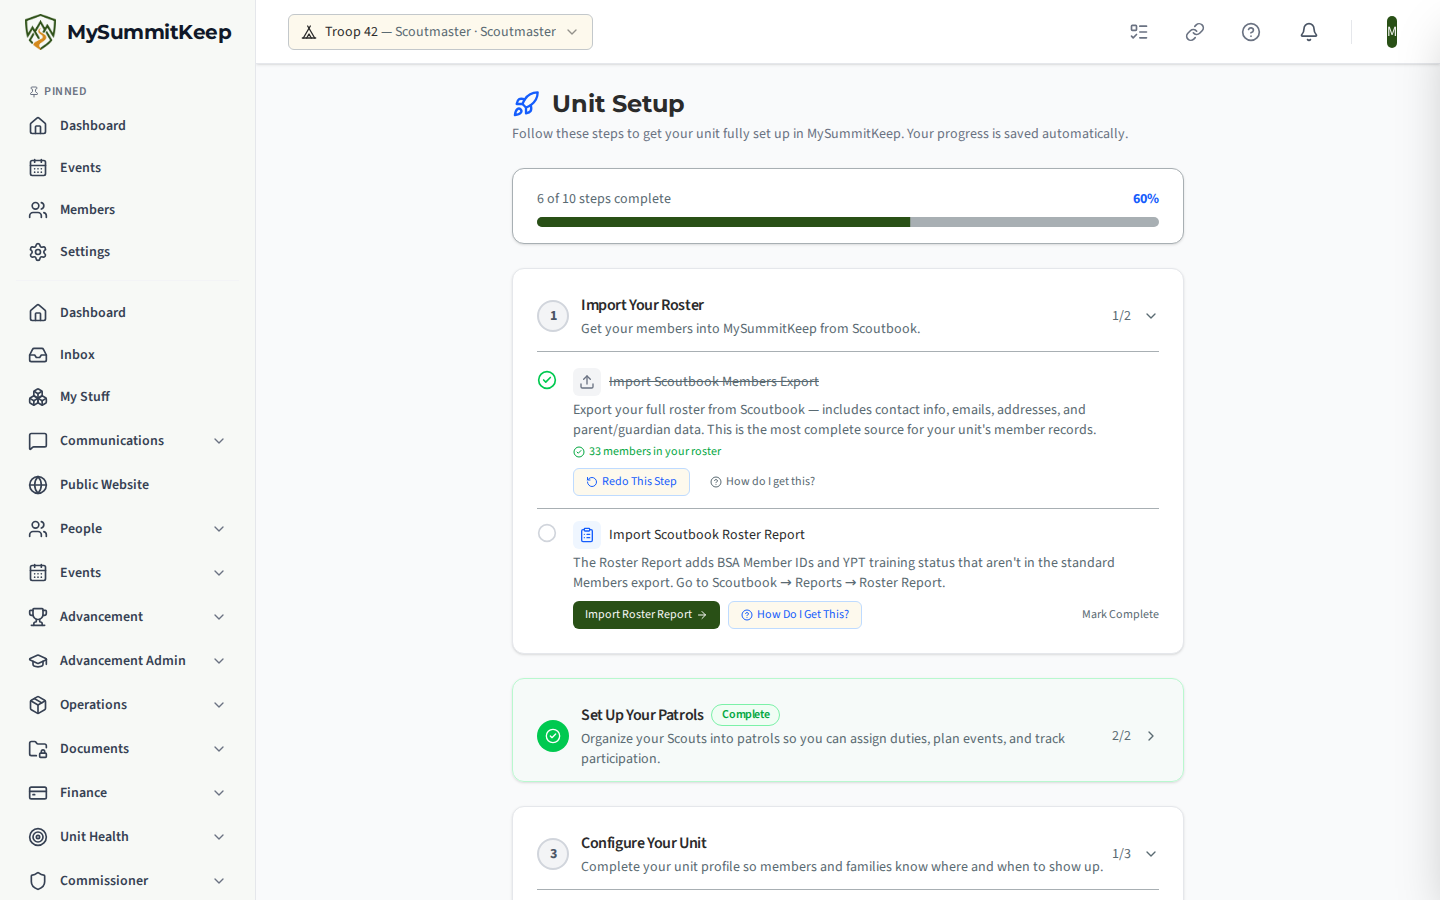Click the "6 of 10 steps complete" text

pos(604,199)
